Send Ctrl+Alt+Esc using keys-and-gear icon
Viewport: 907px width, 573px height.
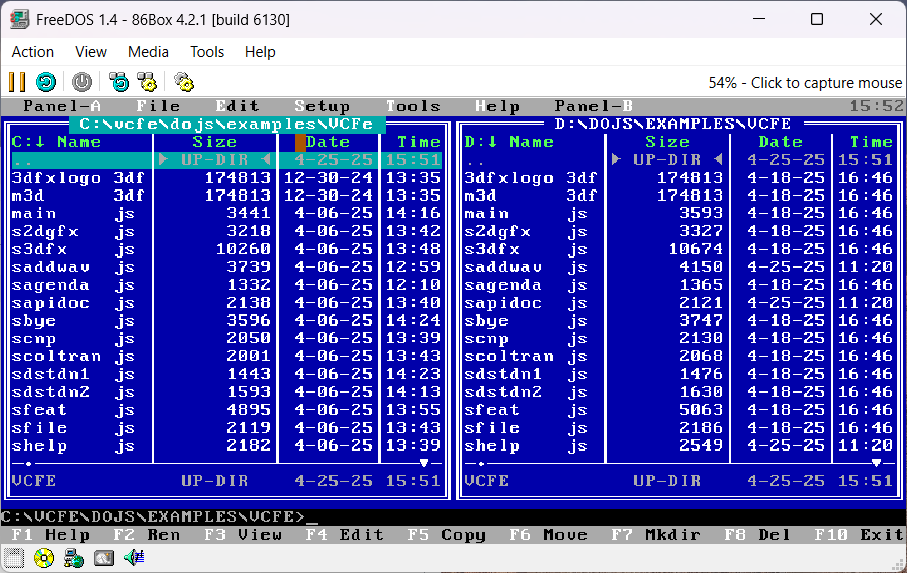[x=147, y=82]
